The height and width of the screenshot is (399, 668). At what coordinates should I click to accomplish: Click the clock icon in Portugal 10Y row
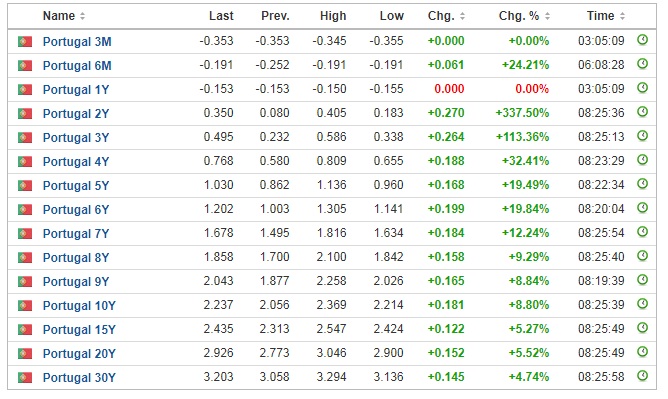pyautogui.click(x=642, y=304)
